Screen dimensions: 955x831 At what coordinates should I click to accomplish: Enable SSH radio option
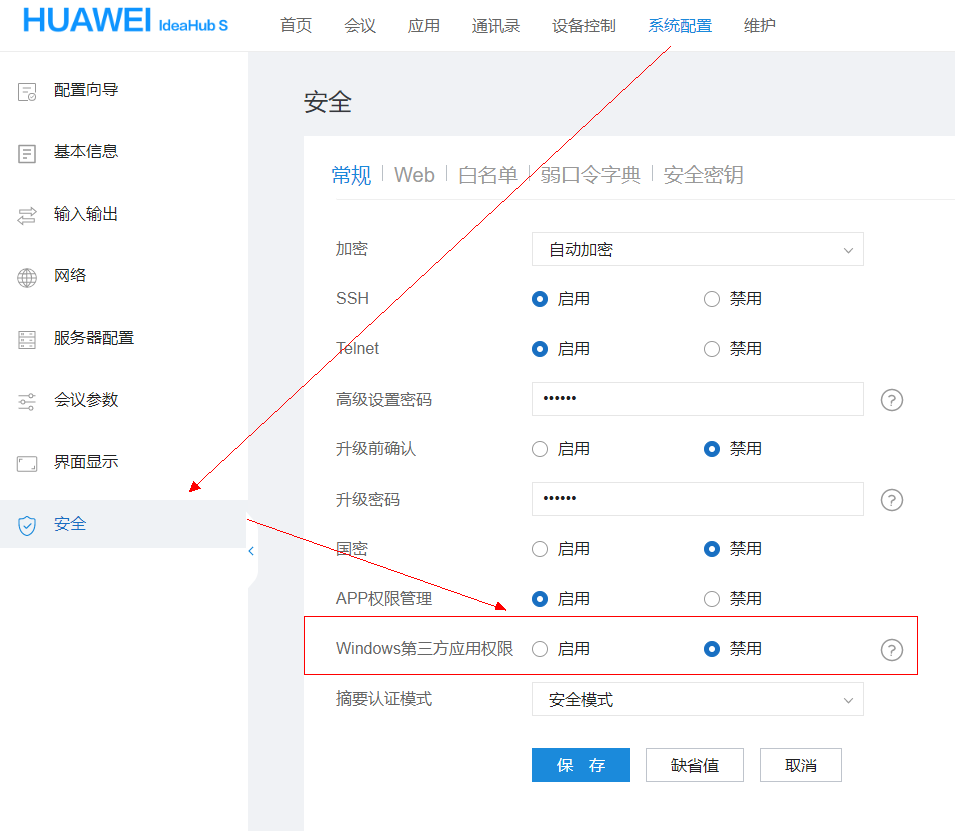tap(540, 299)
